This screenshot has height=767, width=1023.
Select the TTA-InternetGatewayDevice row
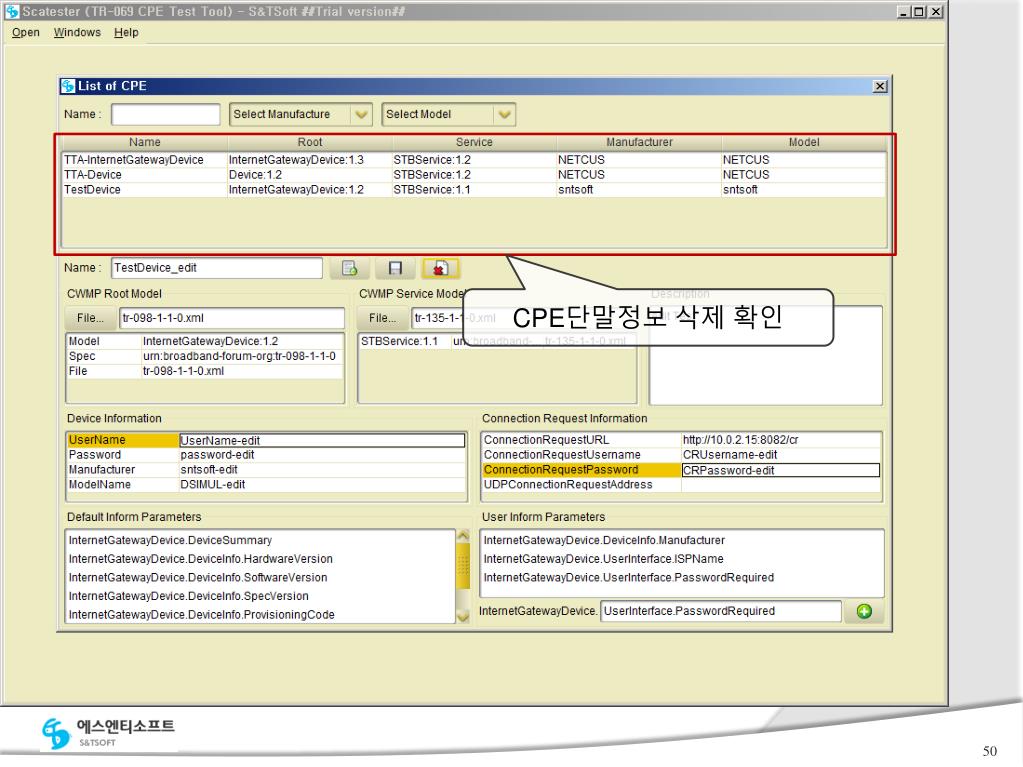coord(474,160)
